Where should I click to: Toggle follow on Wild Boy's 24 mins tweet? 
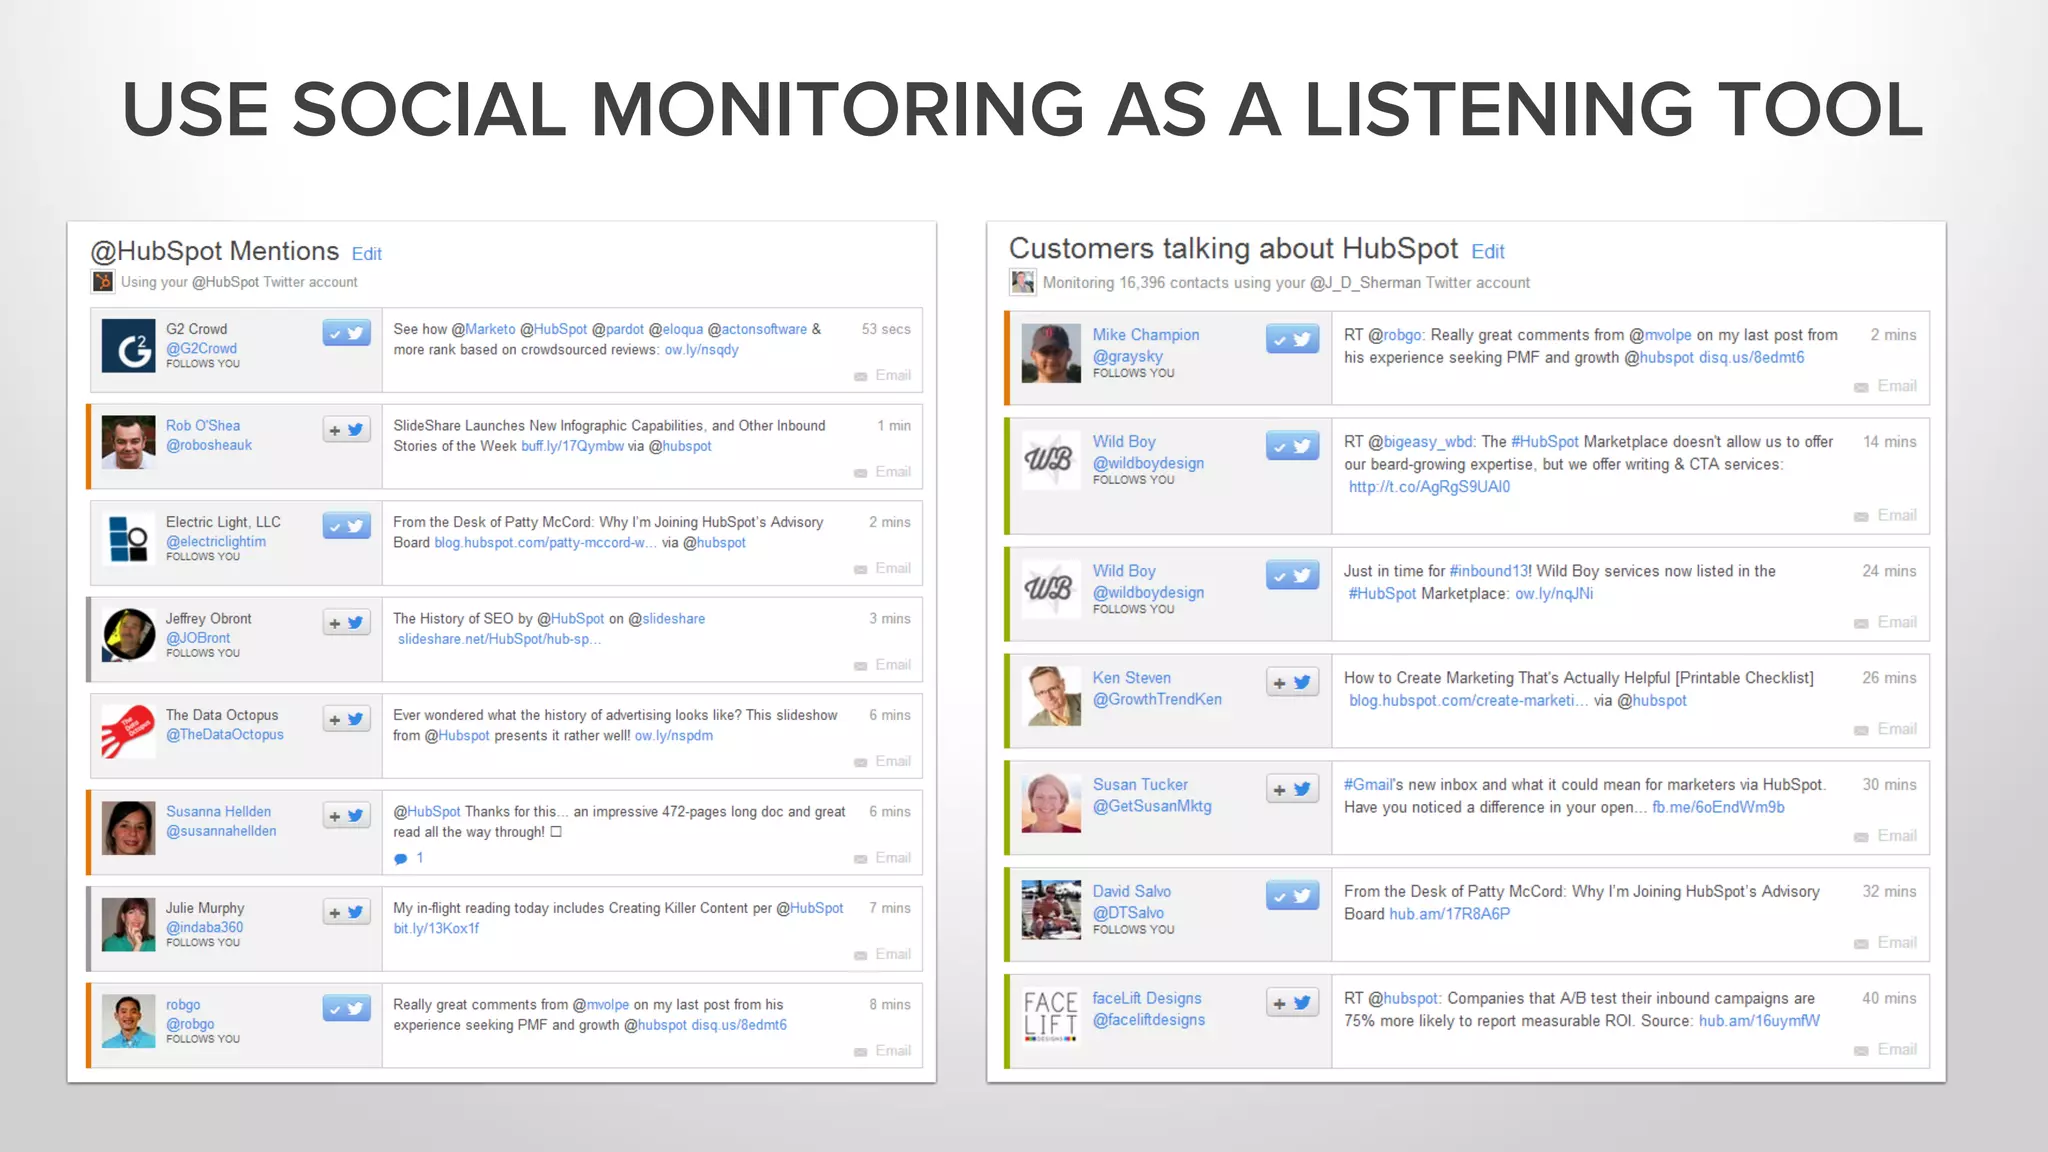click(1292, 575)
